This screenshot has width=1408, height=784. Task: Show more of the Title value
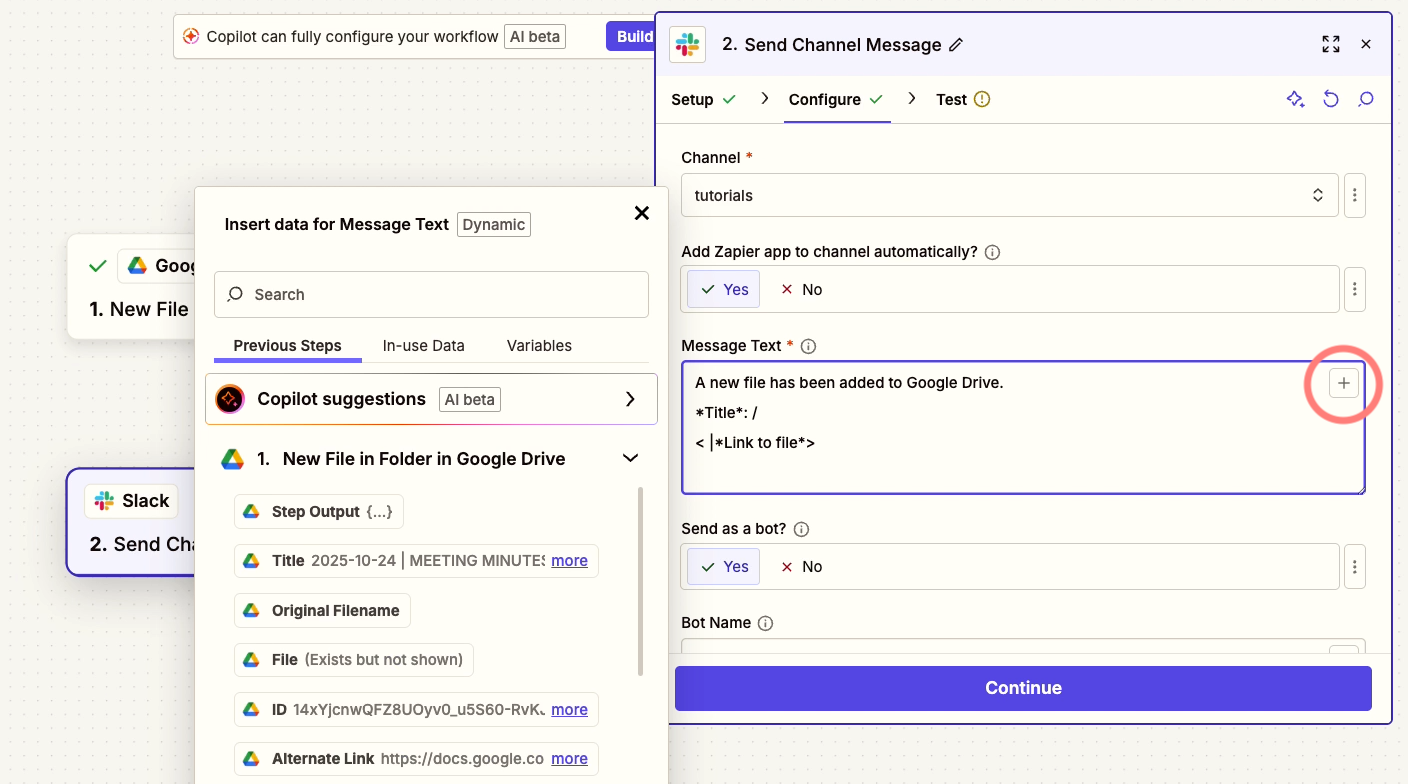coord(569,561)
